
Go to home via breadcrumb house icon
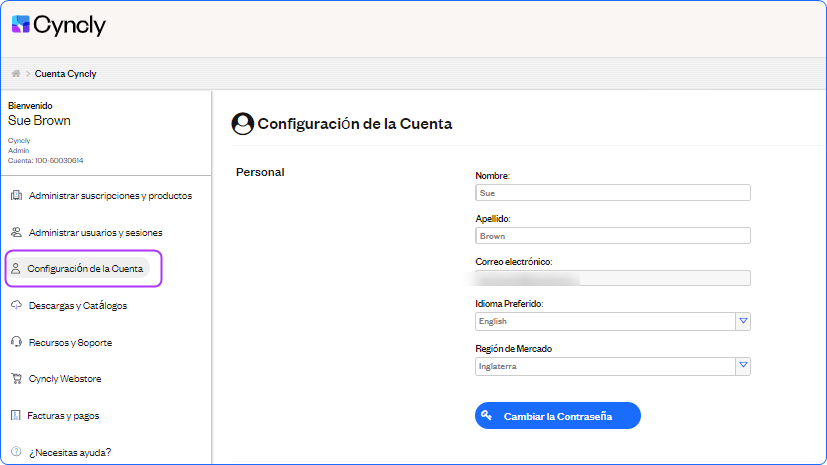[16, 73]
